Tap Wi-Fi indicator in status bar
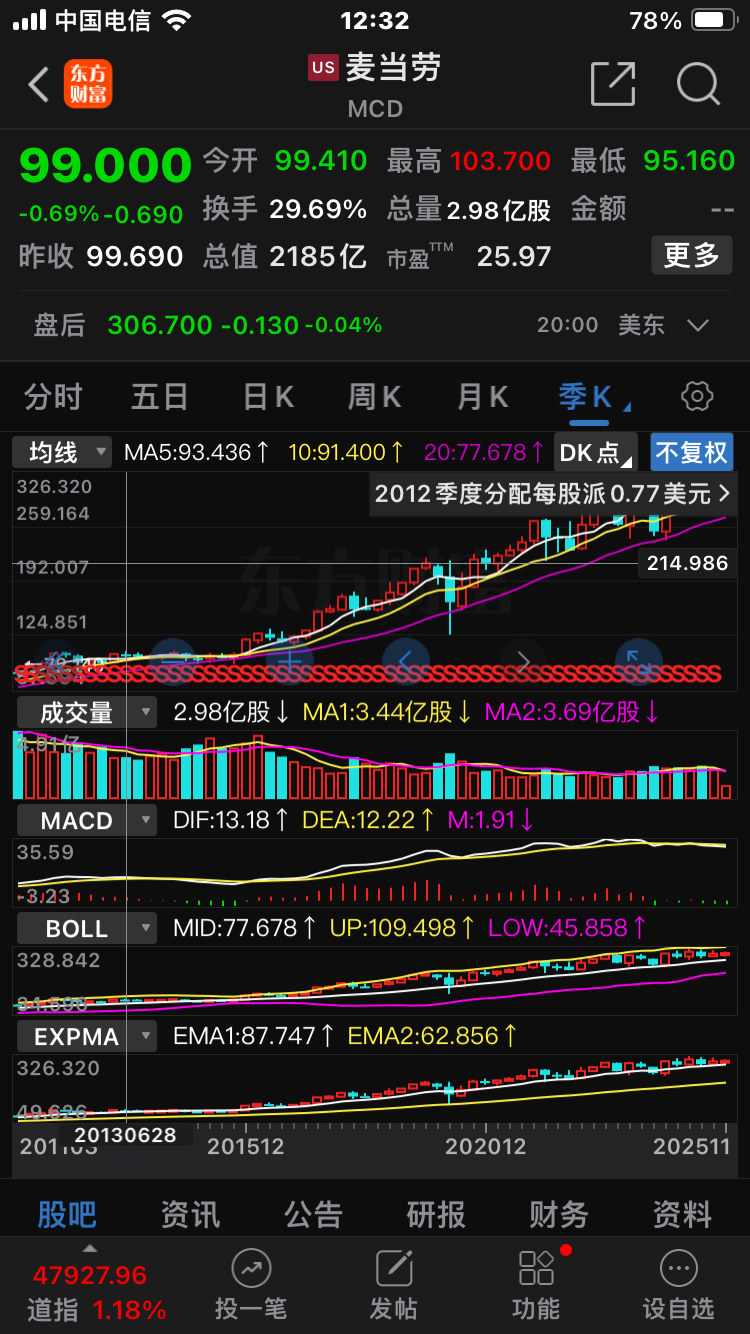Screen dimensions: 750x1334 (177, 20)
